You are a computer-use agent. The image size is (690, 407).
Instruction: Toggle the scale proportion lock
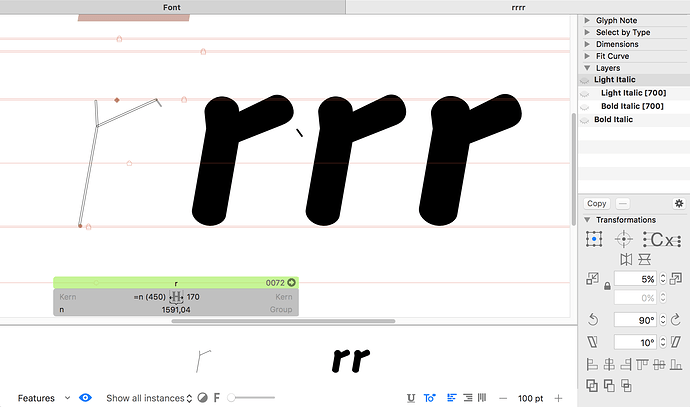tap(607, 286)
